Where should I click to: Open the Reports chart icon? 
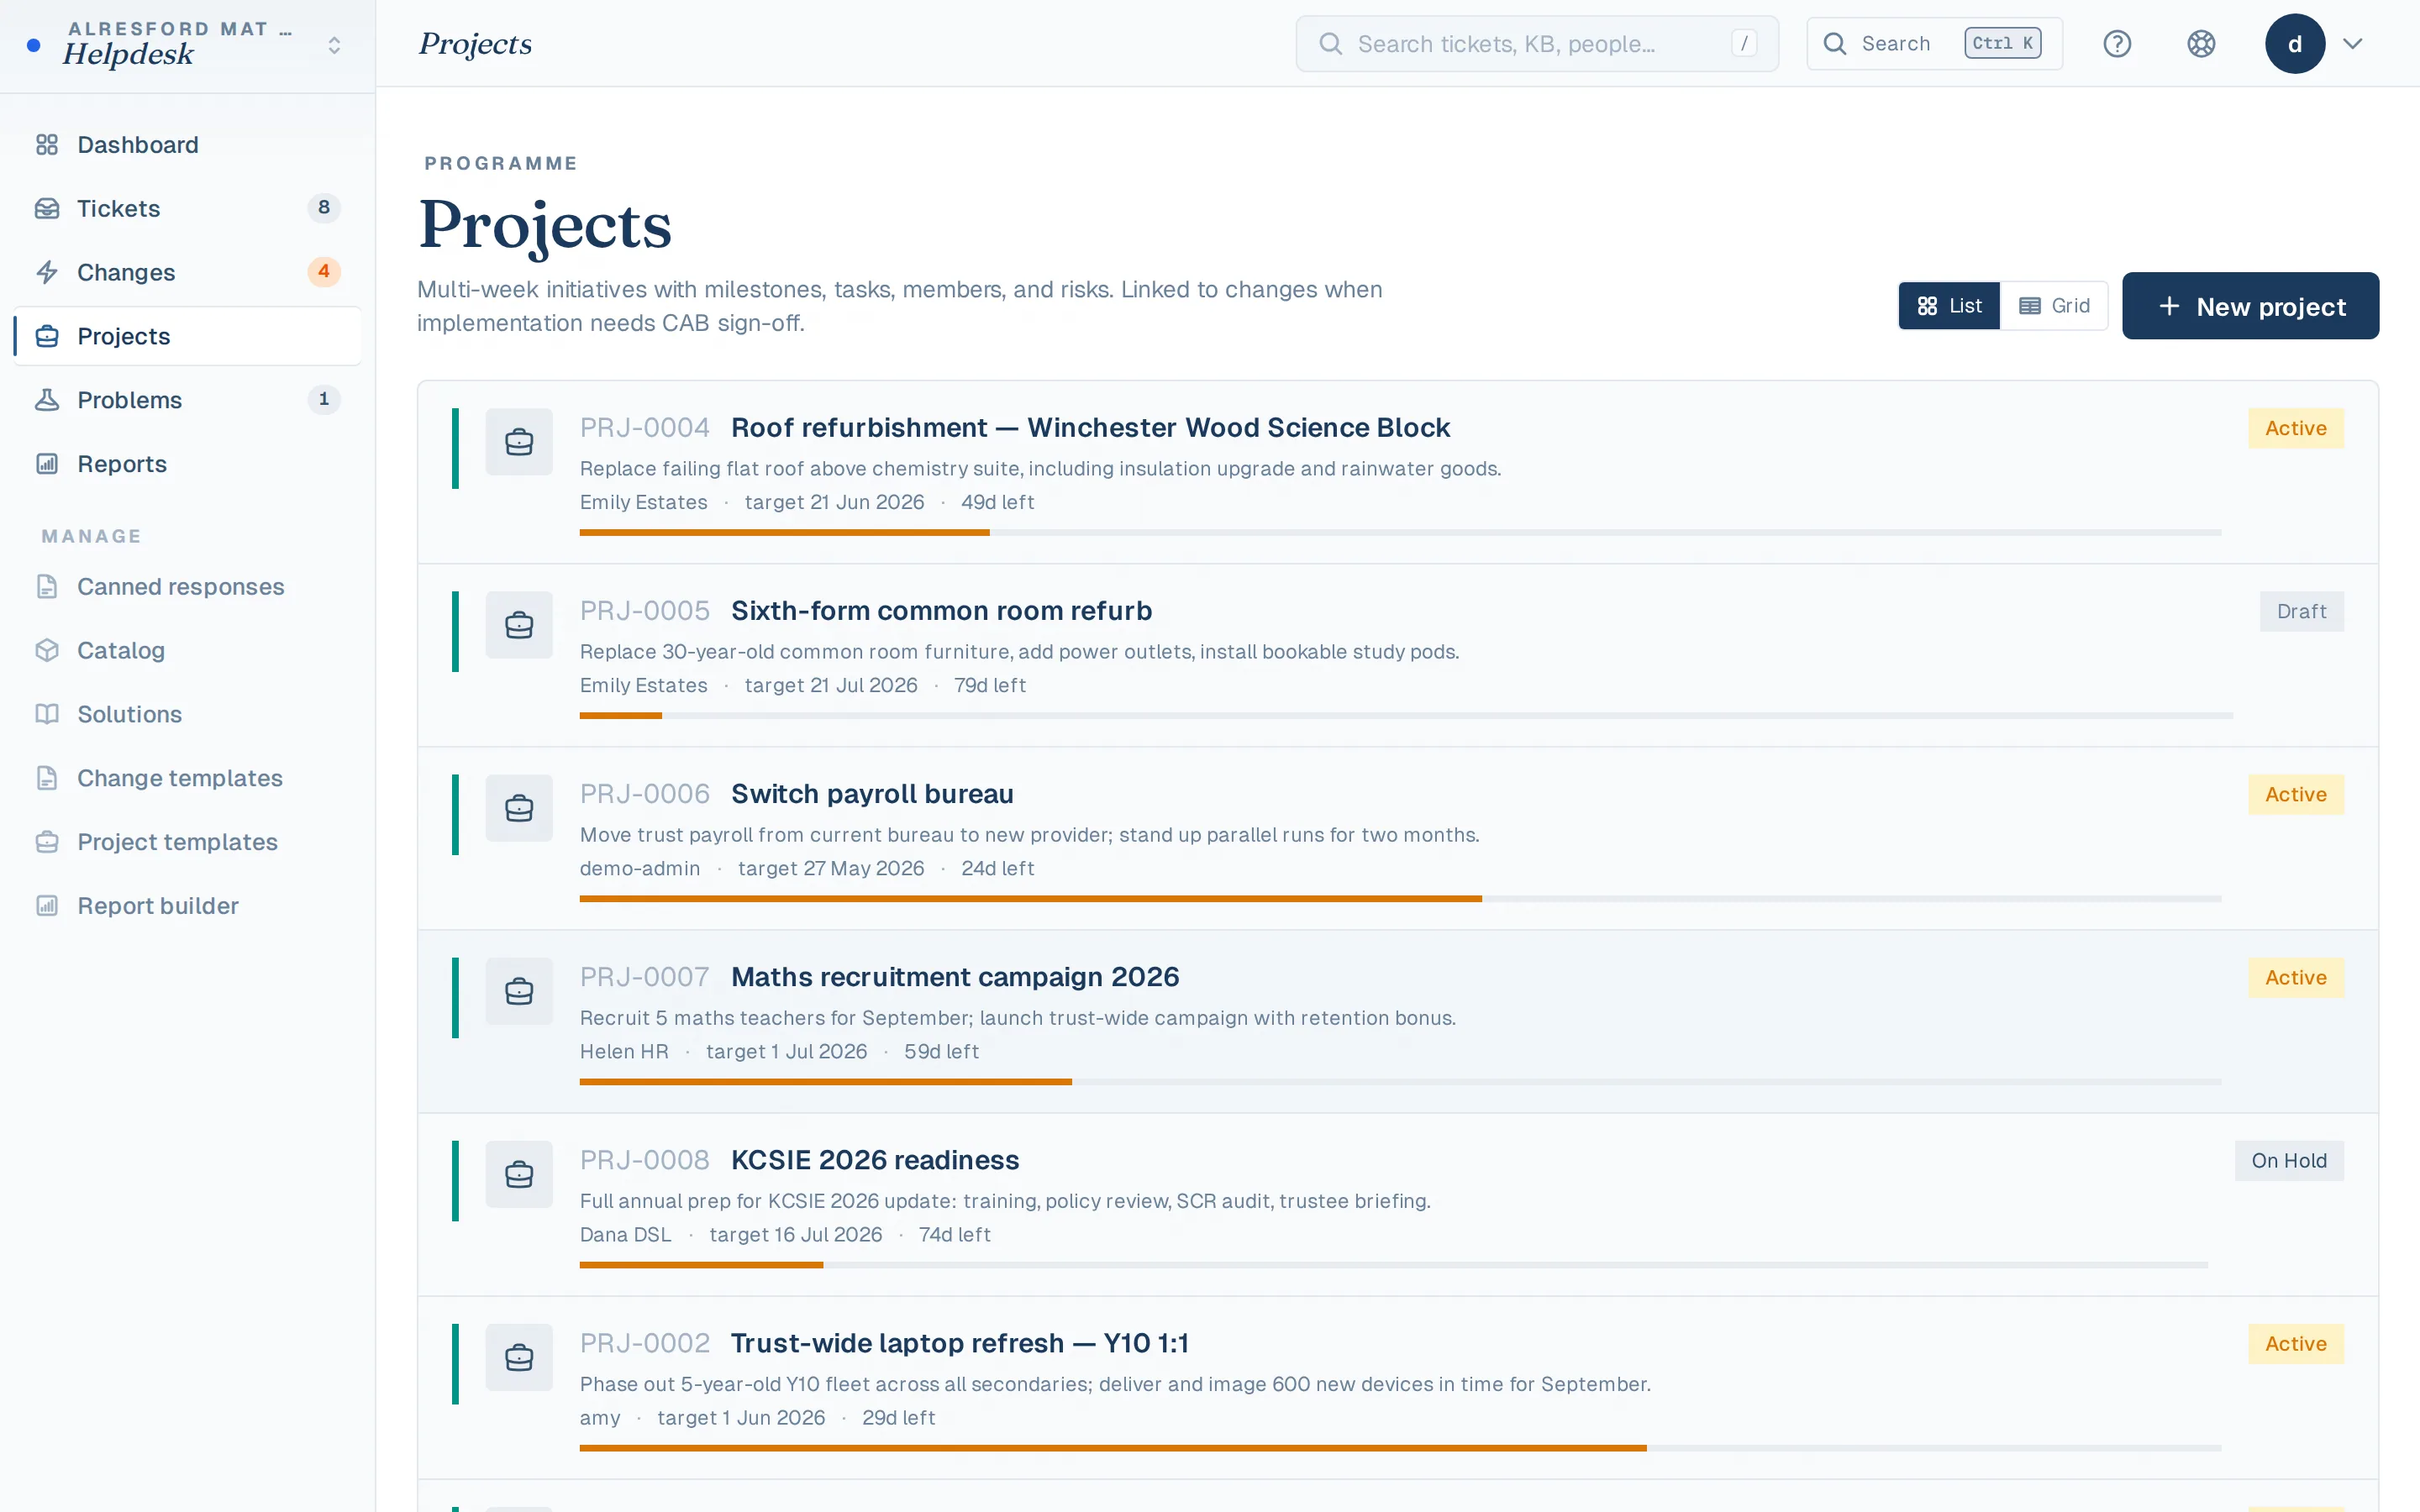47,464
